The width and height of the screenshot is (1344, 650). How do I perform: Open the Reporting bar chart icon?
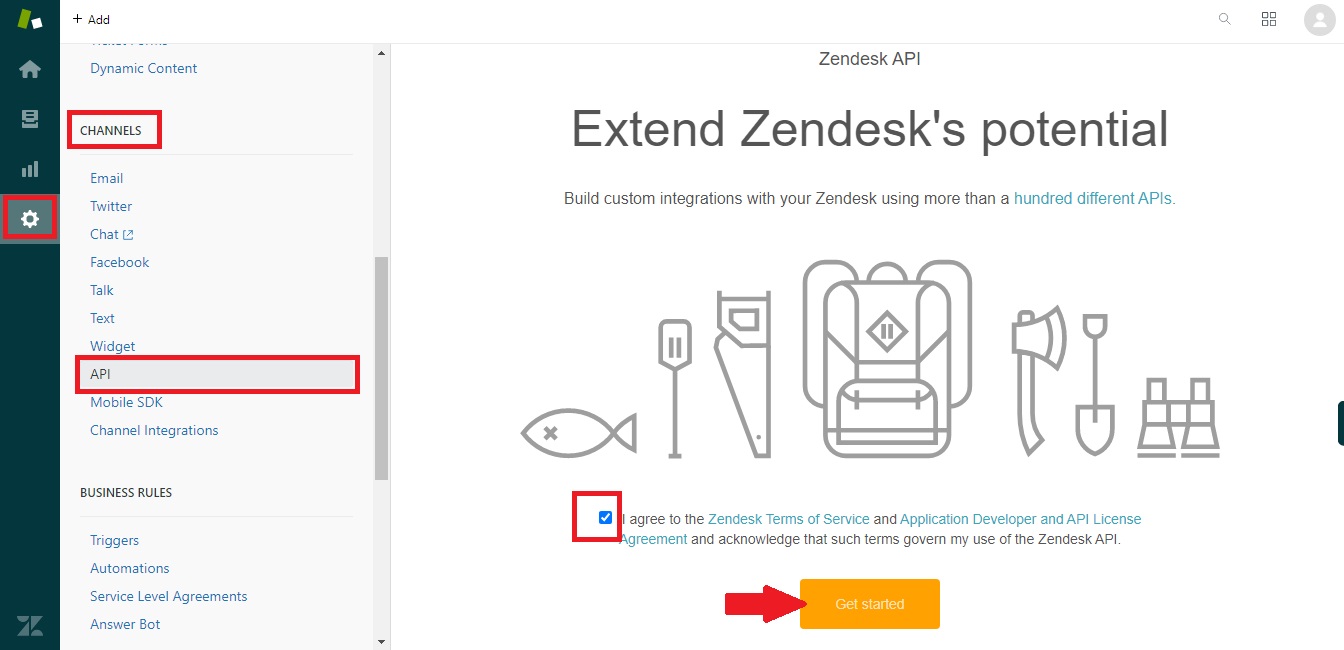pos(30,169)
